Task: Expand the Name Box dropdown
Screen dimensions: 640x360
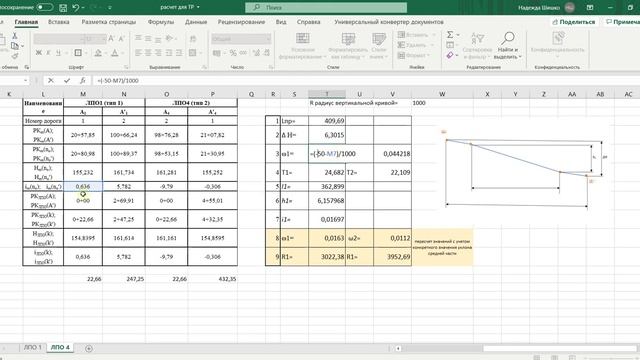Action: click(25, 80)
